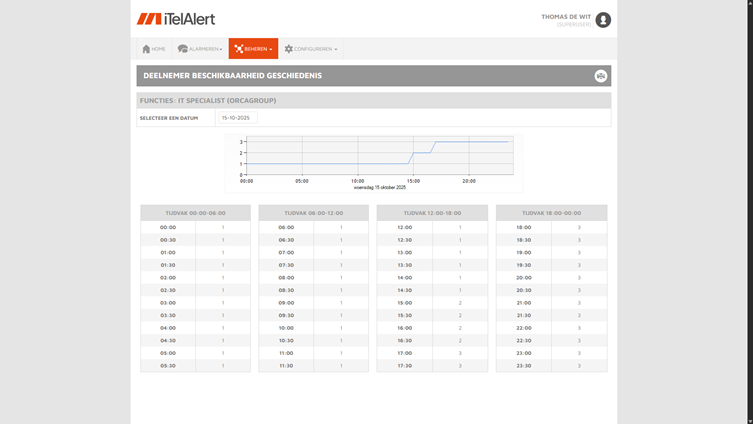753x424 pixels.
Task: Select the 06:00 time row
Action: (314, 227)
